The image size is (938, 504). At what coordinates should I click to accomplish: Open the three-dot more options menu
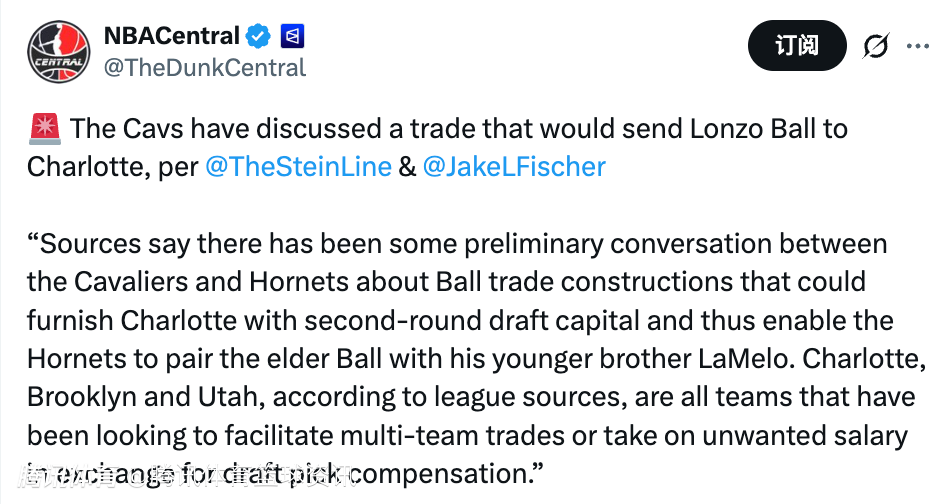[917, 46]
